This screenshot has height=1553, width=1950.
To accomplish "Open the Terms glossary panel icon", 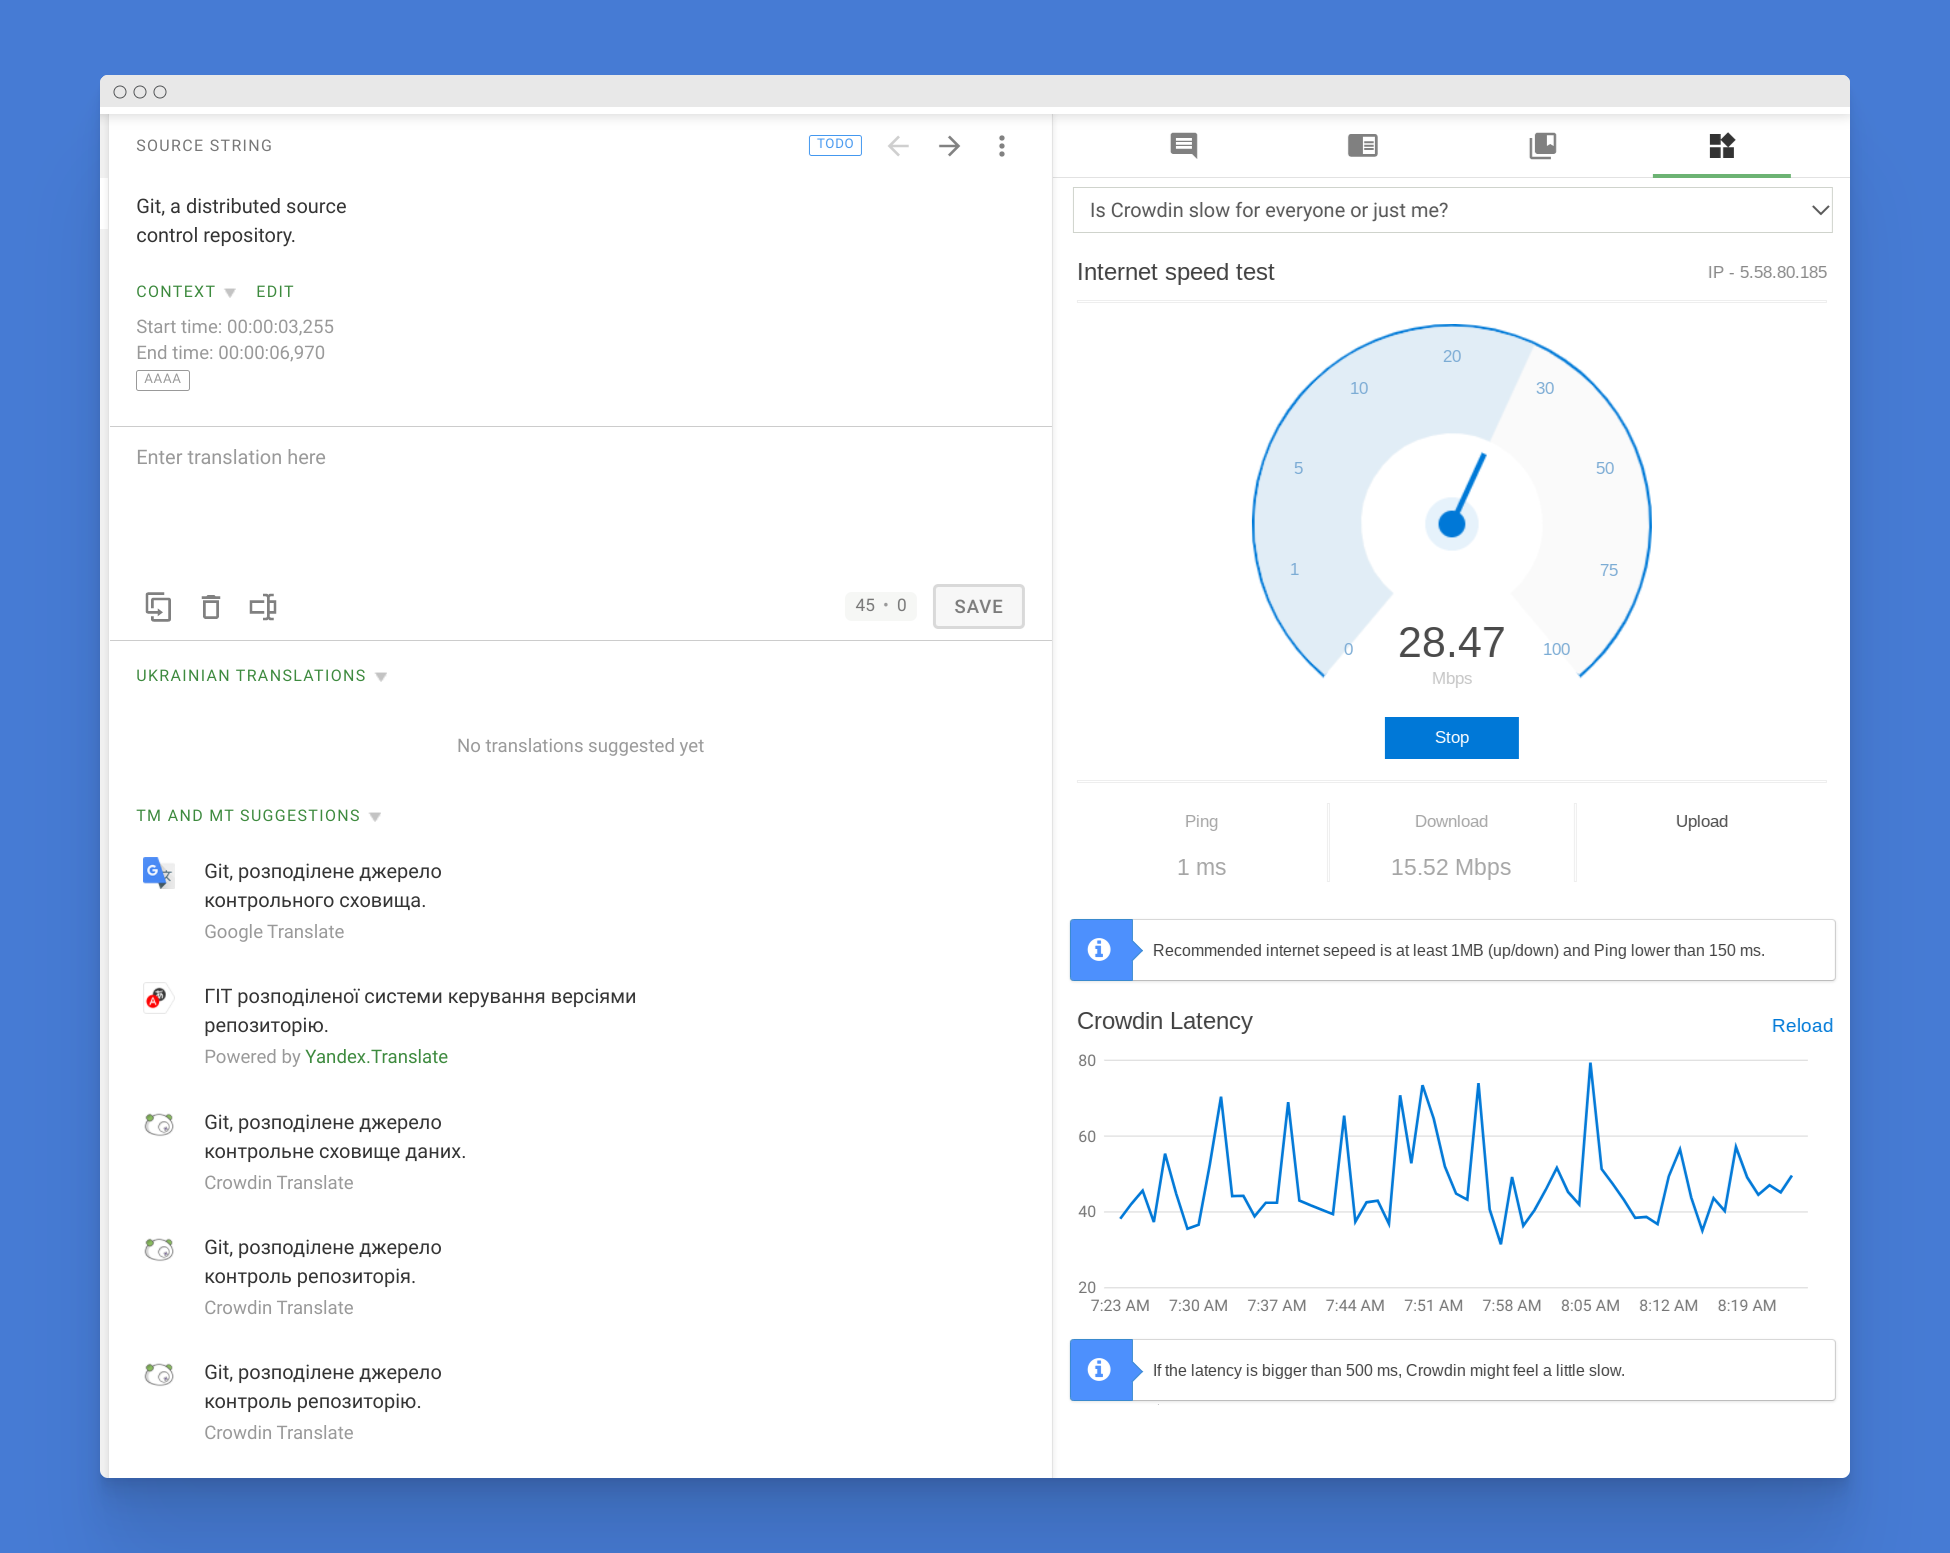I will click(1542, 146).
